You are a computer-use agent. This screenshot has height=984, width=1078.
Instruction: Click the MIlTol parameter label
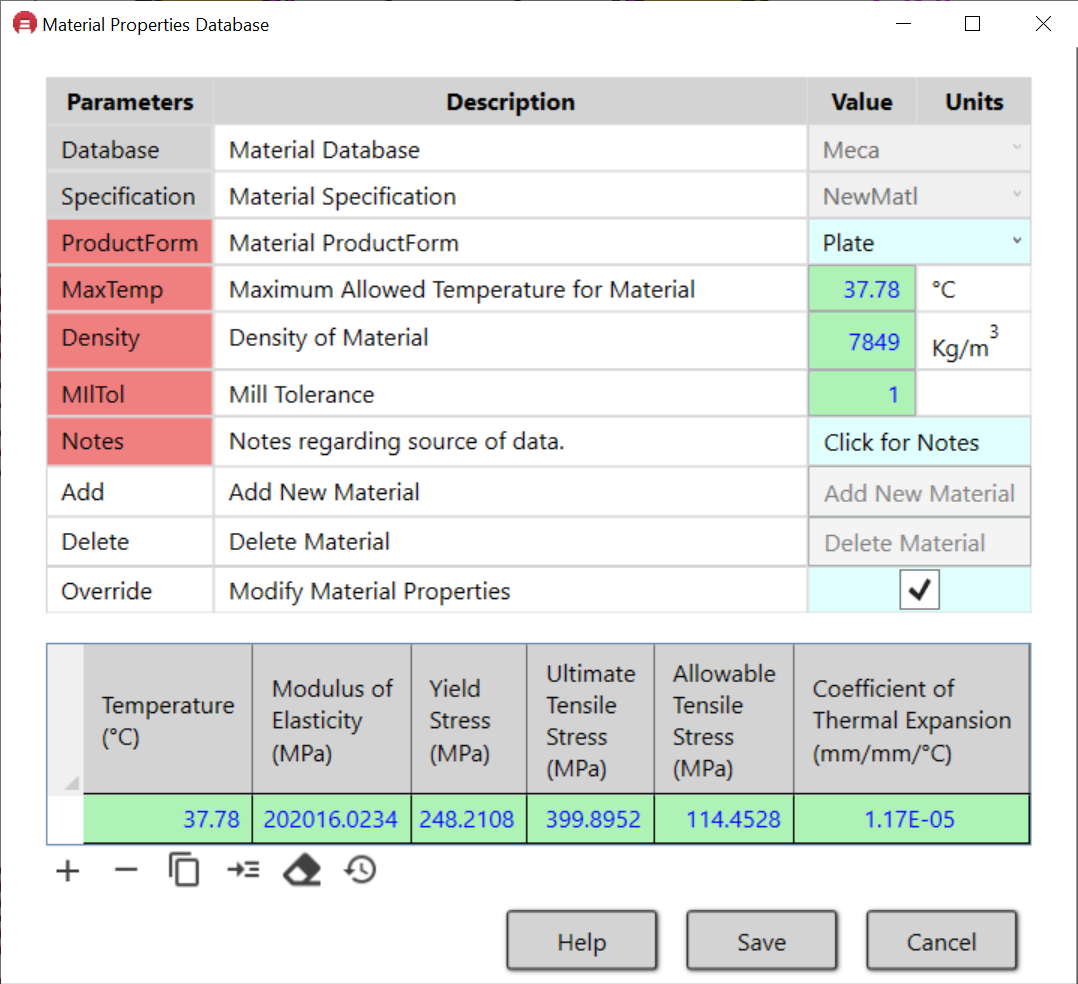pos(129,394)
